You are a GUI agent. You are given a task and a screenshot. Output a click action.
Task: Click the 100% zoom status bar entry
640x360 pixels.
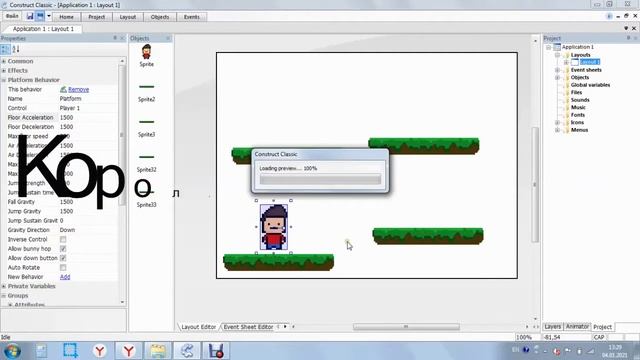524,338
